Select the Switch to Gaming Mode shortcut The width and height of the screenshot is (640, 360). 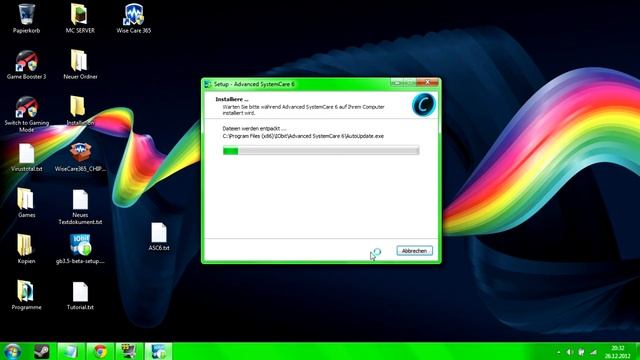27,114
